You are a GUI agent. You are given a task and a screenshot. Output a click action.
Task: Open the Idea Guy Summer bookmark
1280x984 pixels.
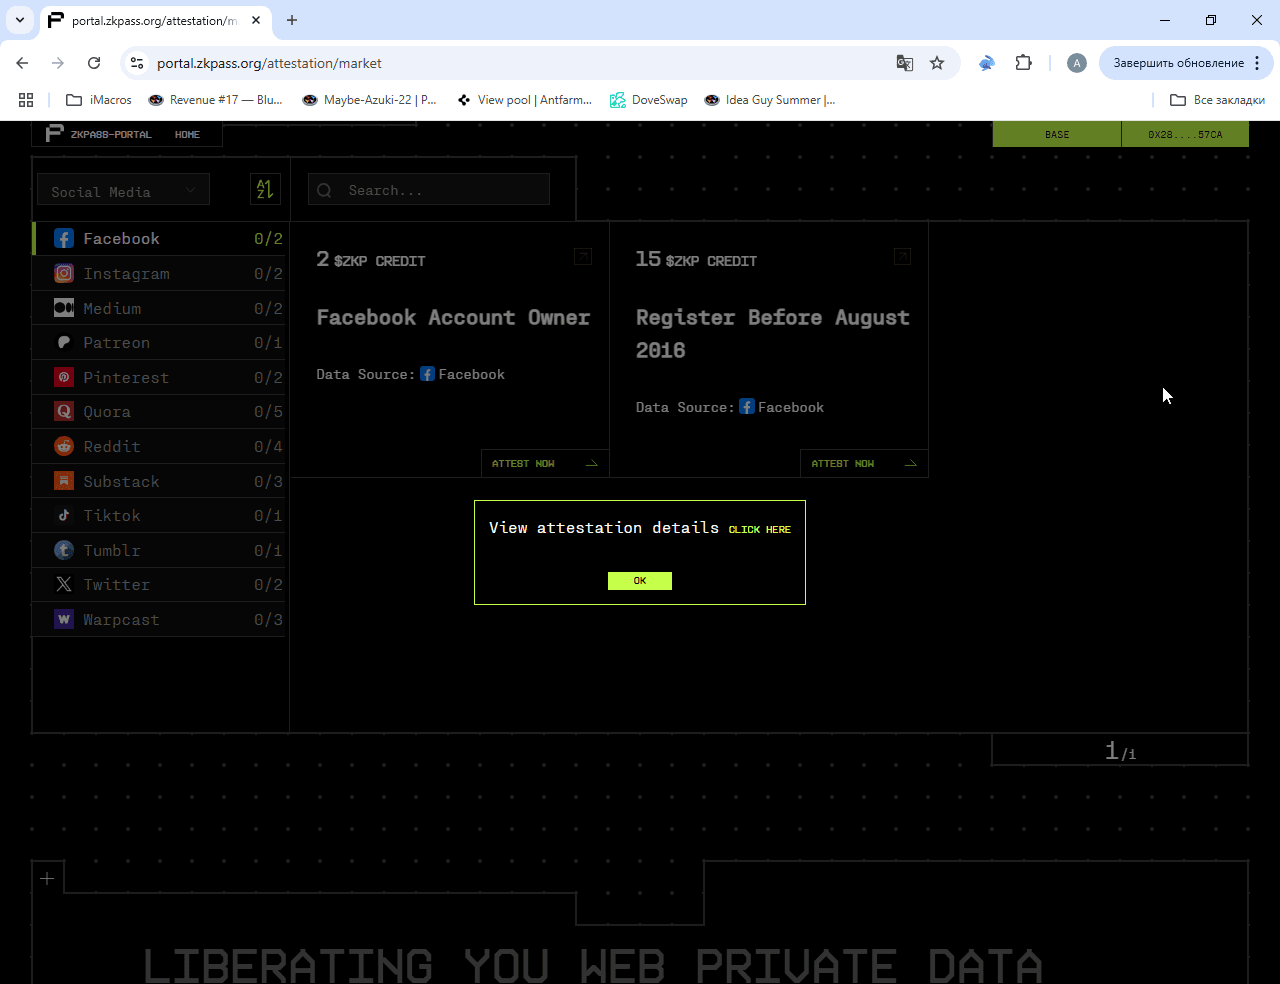pos(770,100)
